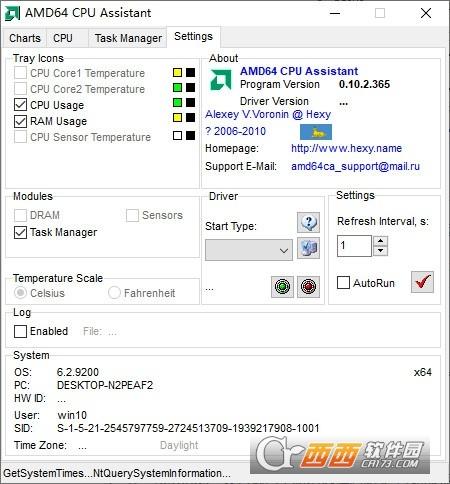Image resolution: width=450 pixels, height=484 pixels.
Task: Click black swatch for CPU Core1 Temperature
Action: 190,72
